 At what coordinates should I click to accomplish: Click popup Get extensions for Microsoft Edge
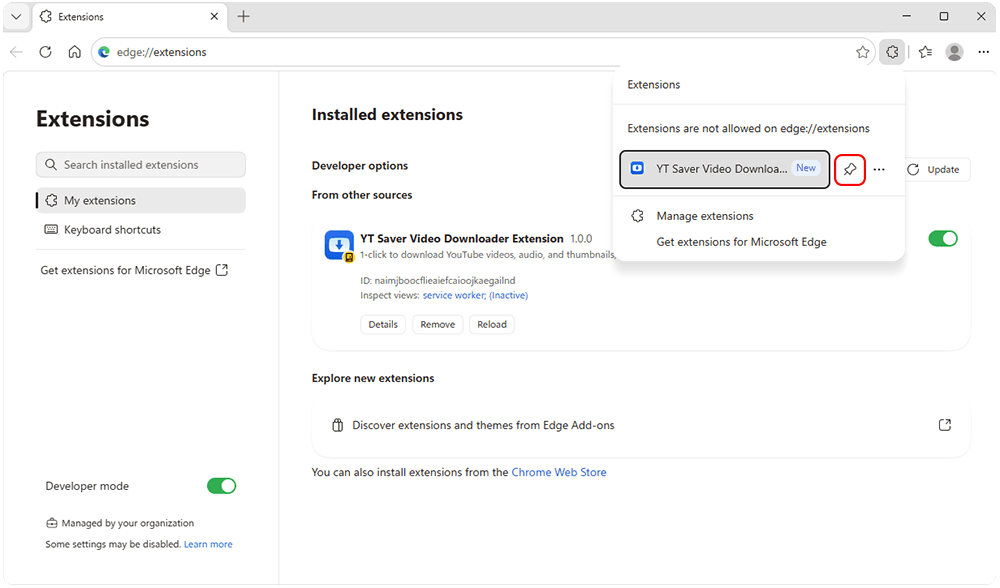tap(741, 242)
